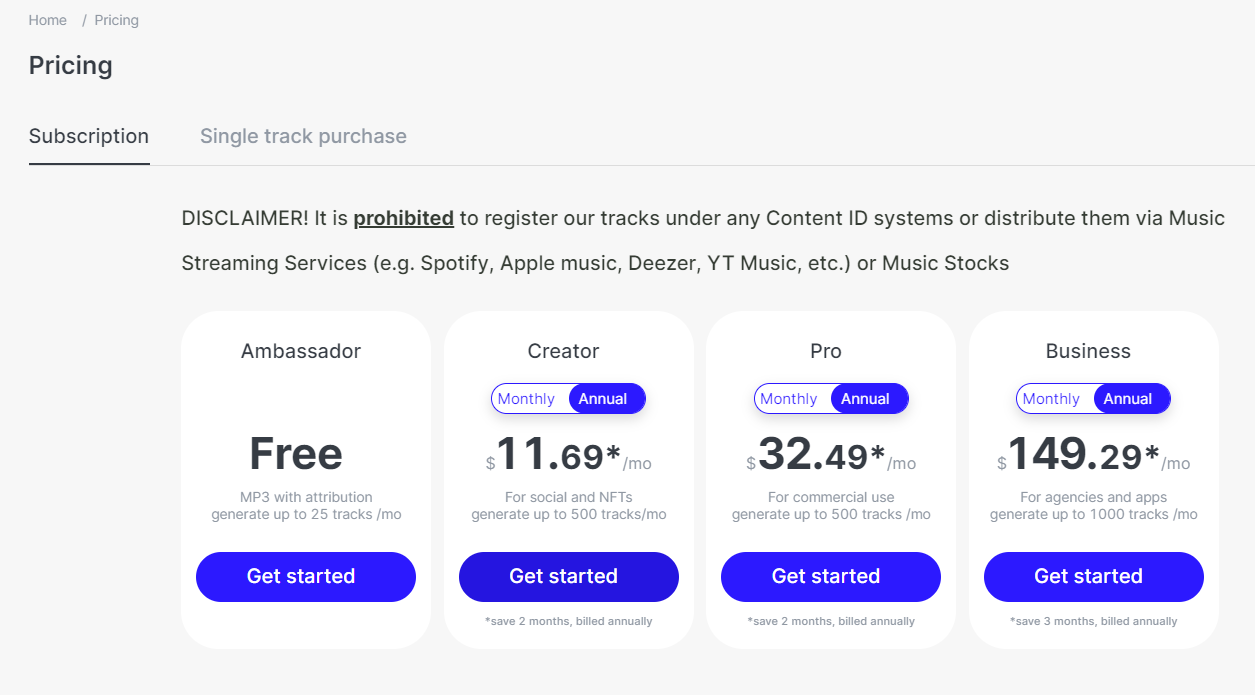Switch Pro plan to Monthly billing
Viewport: 1255px width, 695px height.
click(x=789, y=399)
